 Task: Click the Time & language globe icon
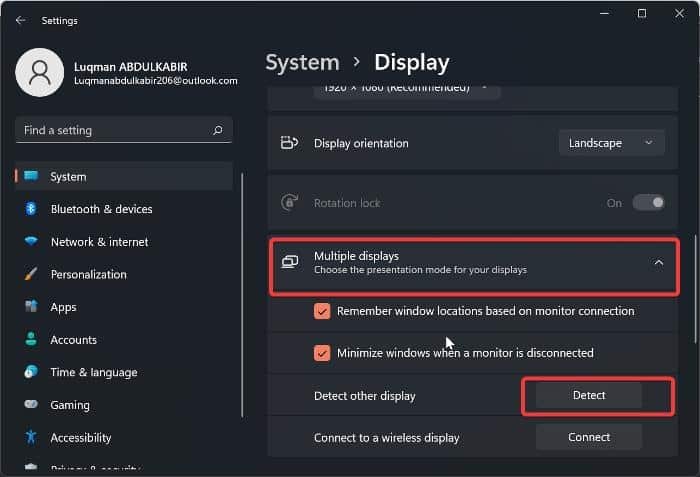(x=31, y=372)
